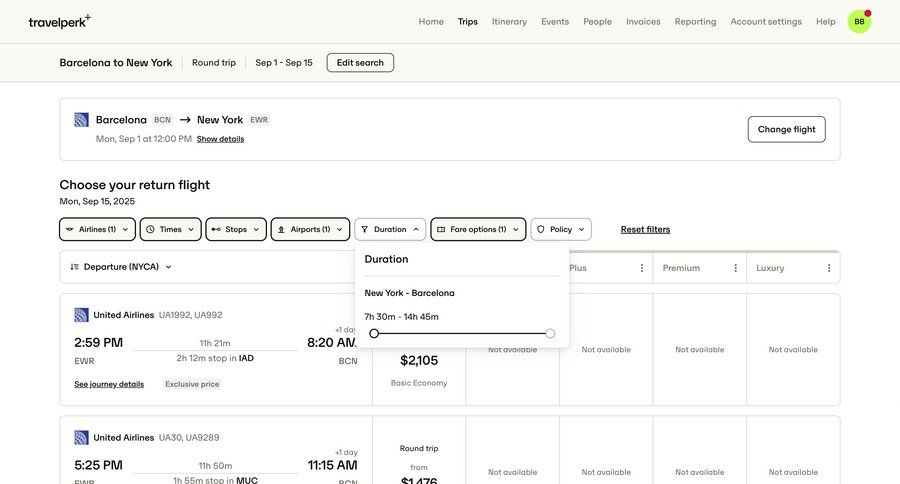Open the Luxury column three-dot menu
Image resolution: width=900 pixels, height=484 pixels.
(x=828, y=268)
